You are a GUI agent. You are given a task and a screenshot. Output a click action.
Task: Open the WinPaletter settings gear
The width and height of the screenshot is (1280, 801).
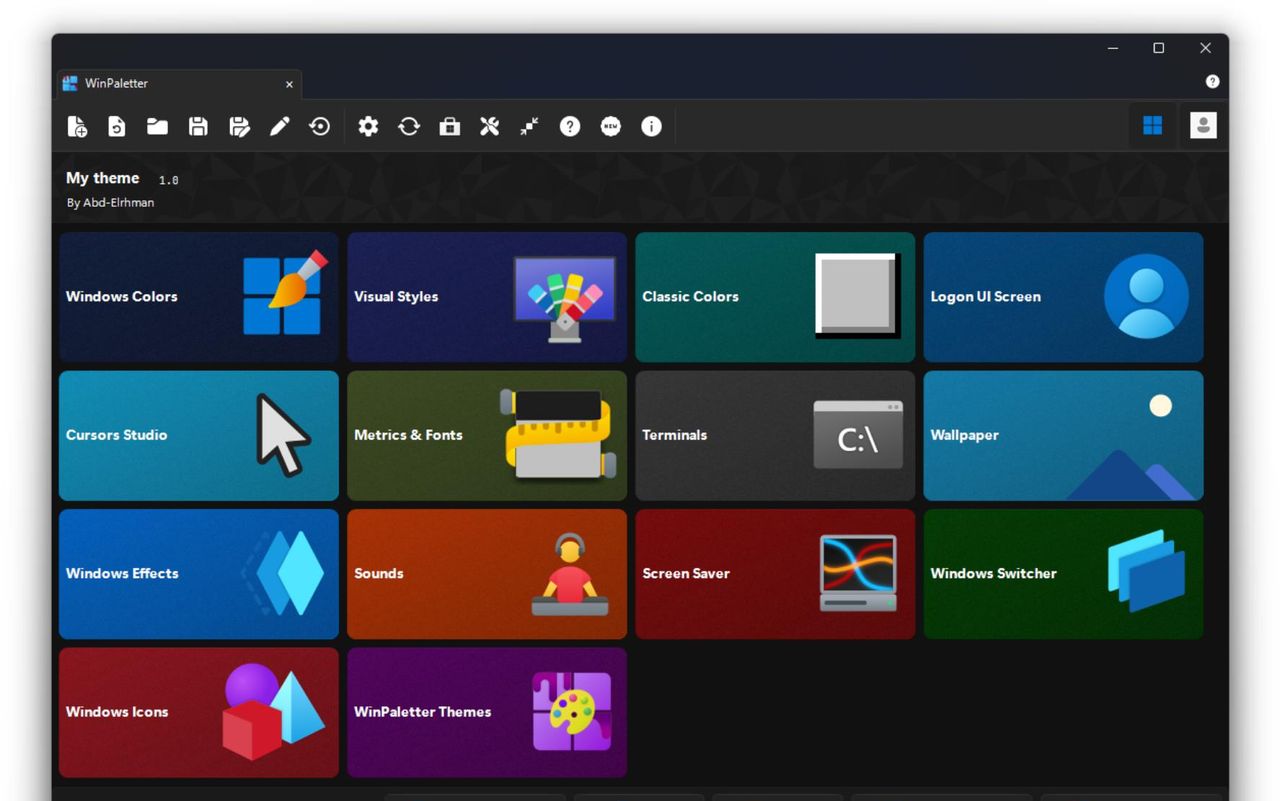(x=368, y=126)
